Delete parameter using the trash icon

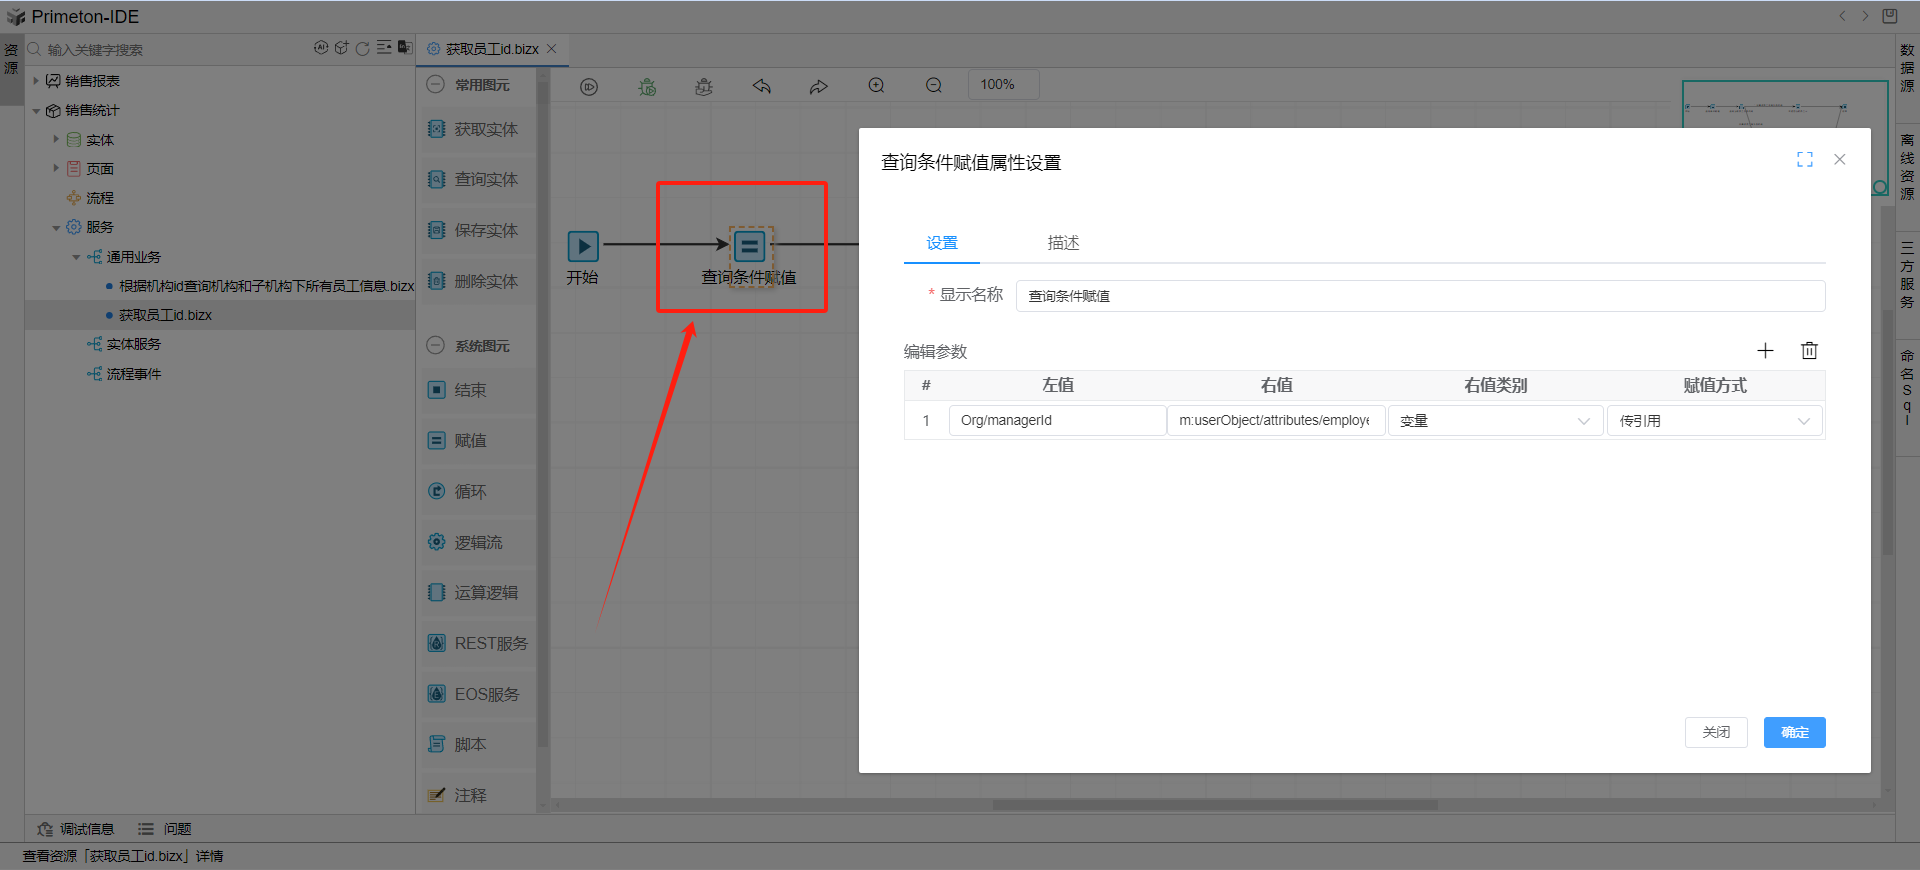[x=1809, y=351]
